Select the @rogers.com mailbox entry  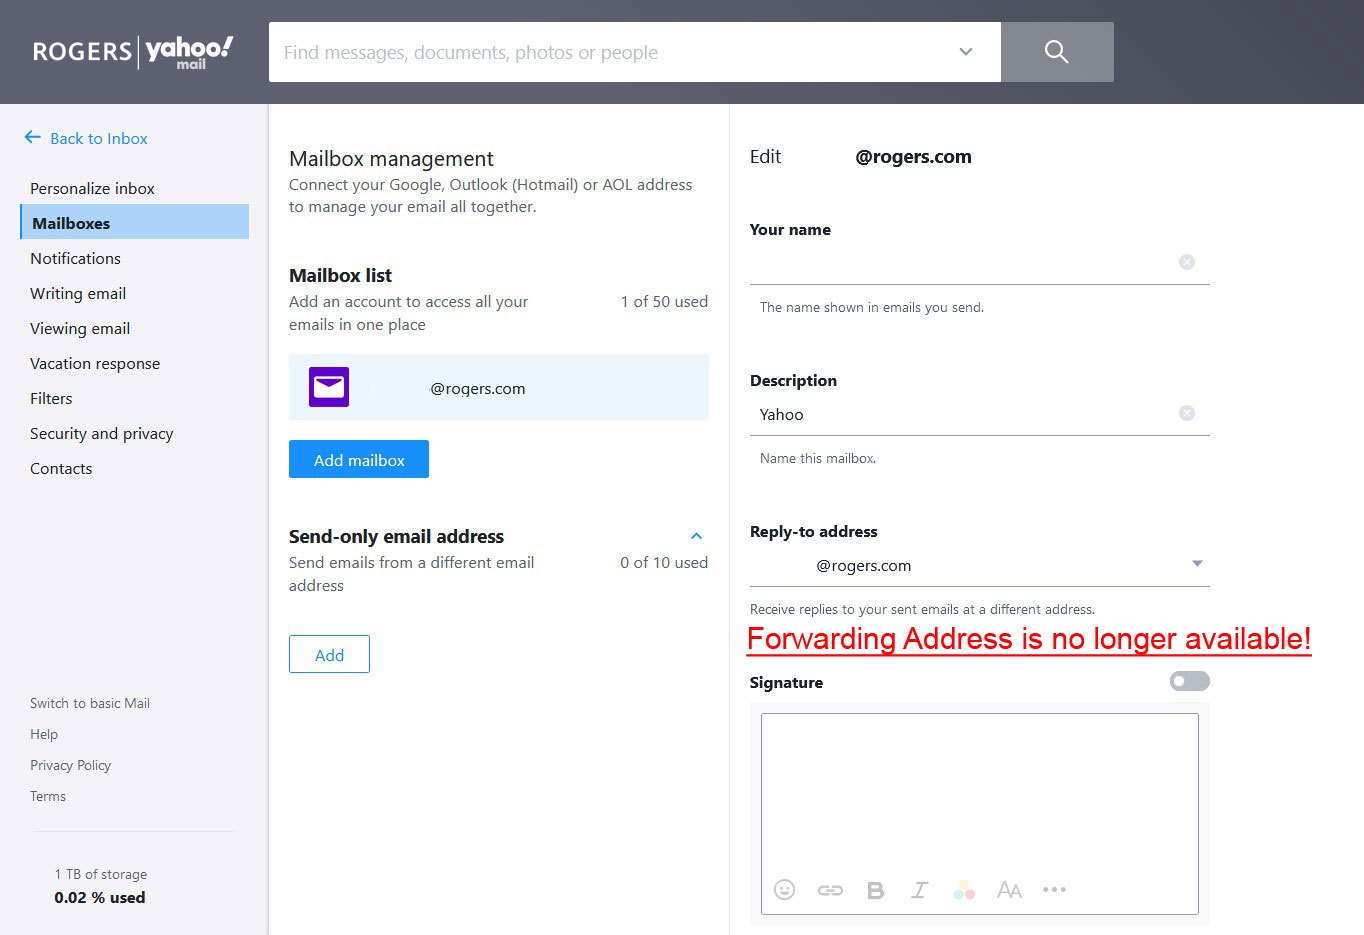[499, 387]
